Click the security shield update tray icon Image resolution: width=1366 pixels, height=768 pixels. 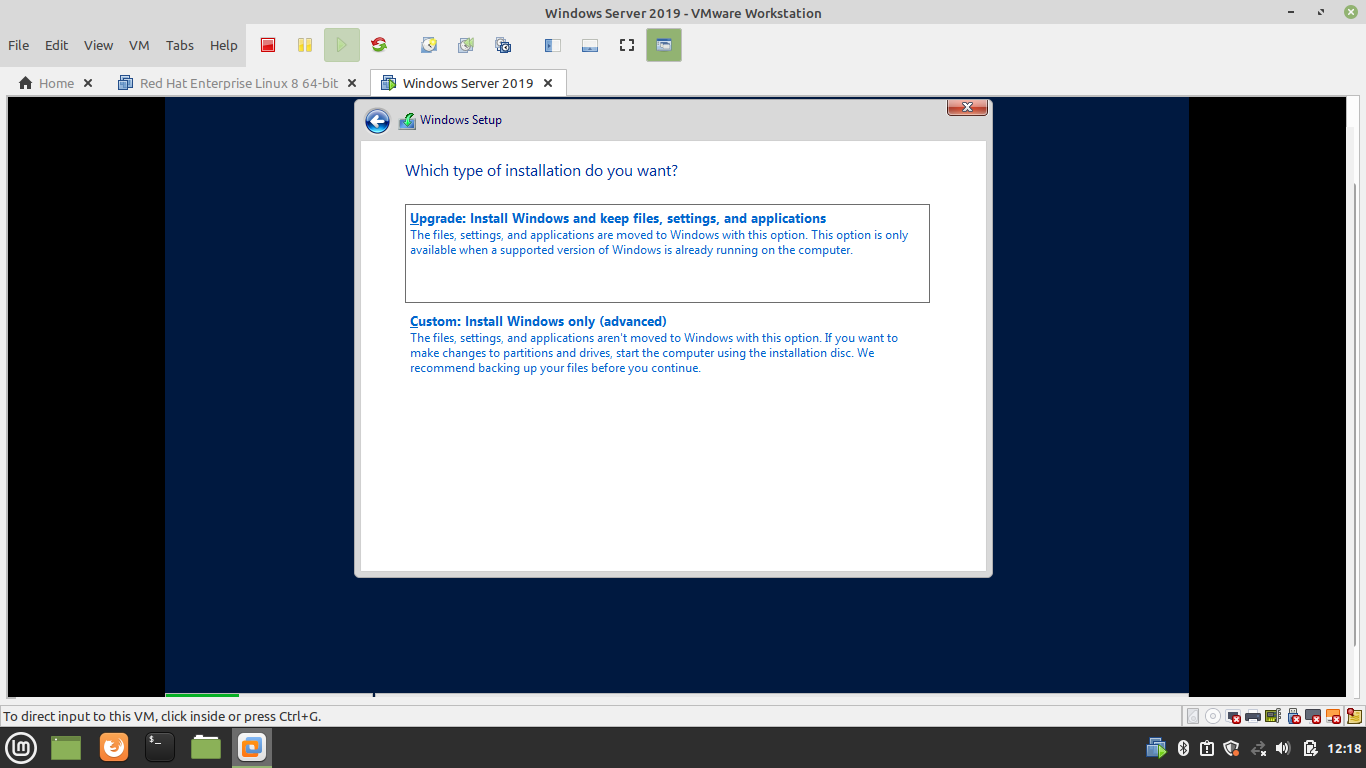click(1232, 748)
